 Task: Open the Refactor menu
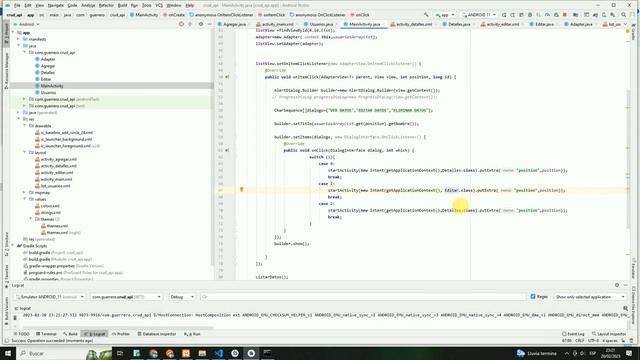coord(106,5)
